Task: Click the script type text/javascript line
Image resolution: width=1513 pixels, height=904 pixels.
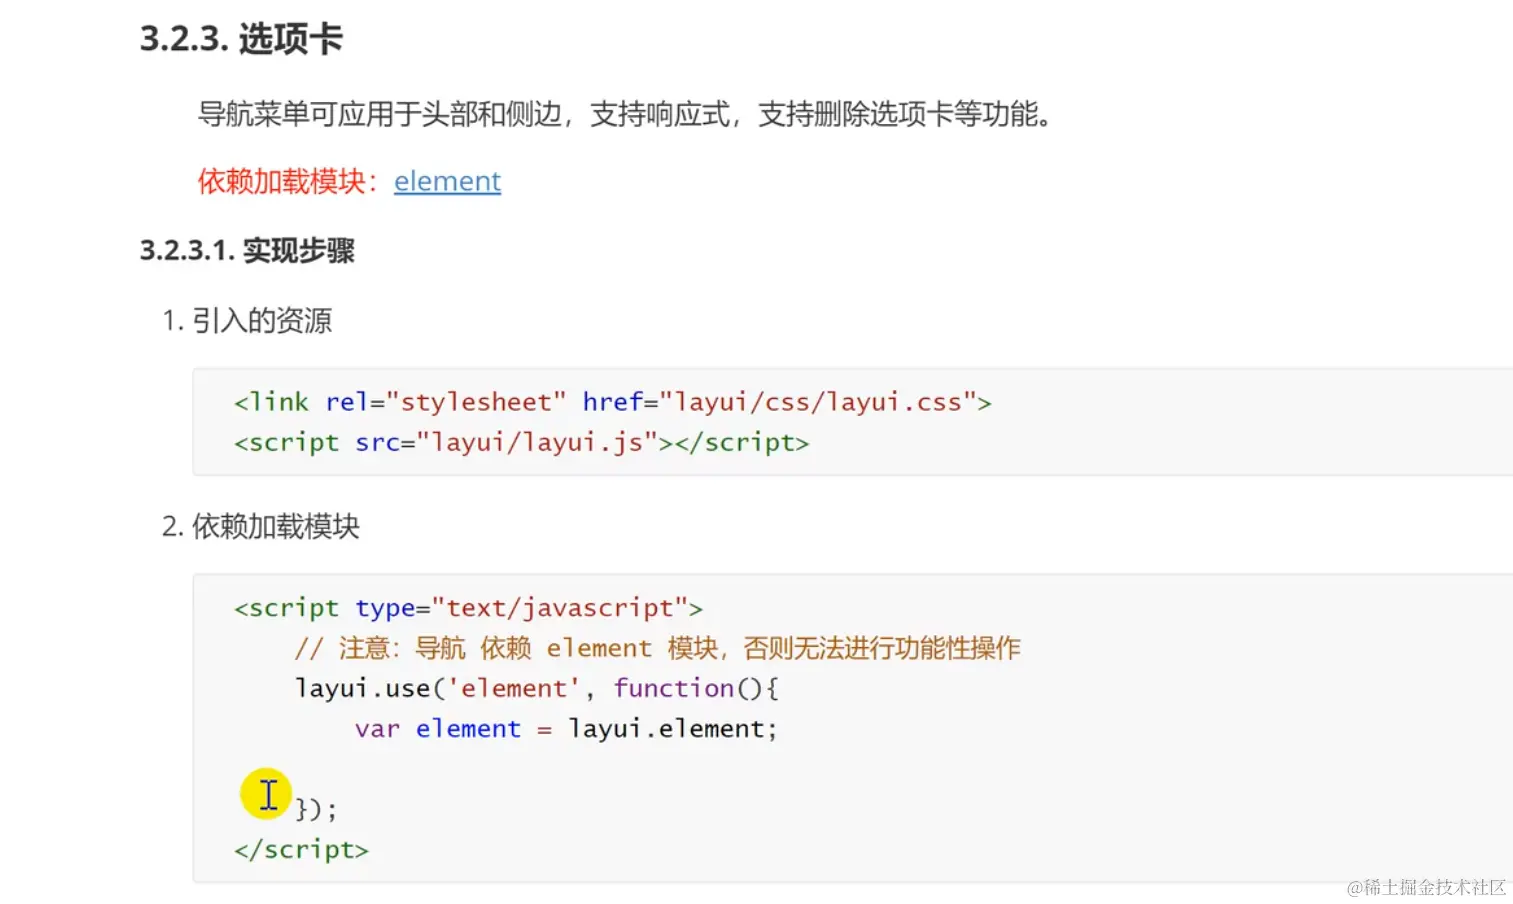Action: [468, 608]
